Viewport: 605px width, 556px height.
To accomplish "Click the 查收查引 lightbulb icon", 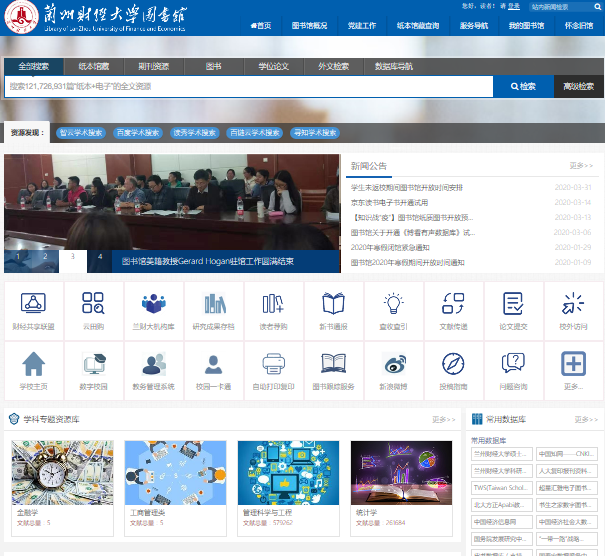I will click(x=393, y=304).
